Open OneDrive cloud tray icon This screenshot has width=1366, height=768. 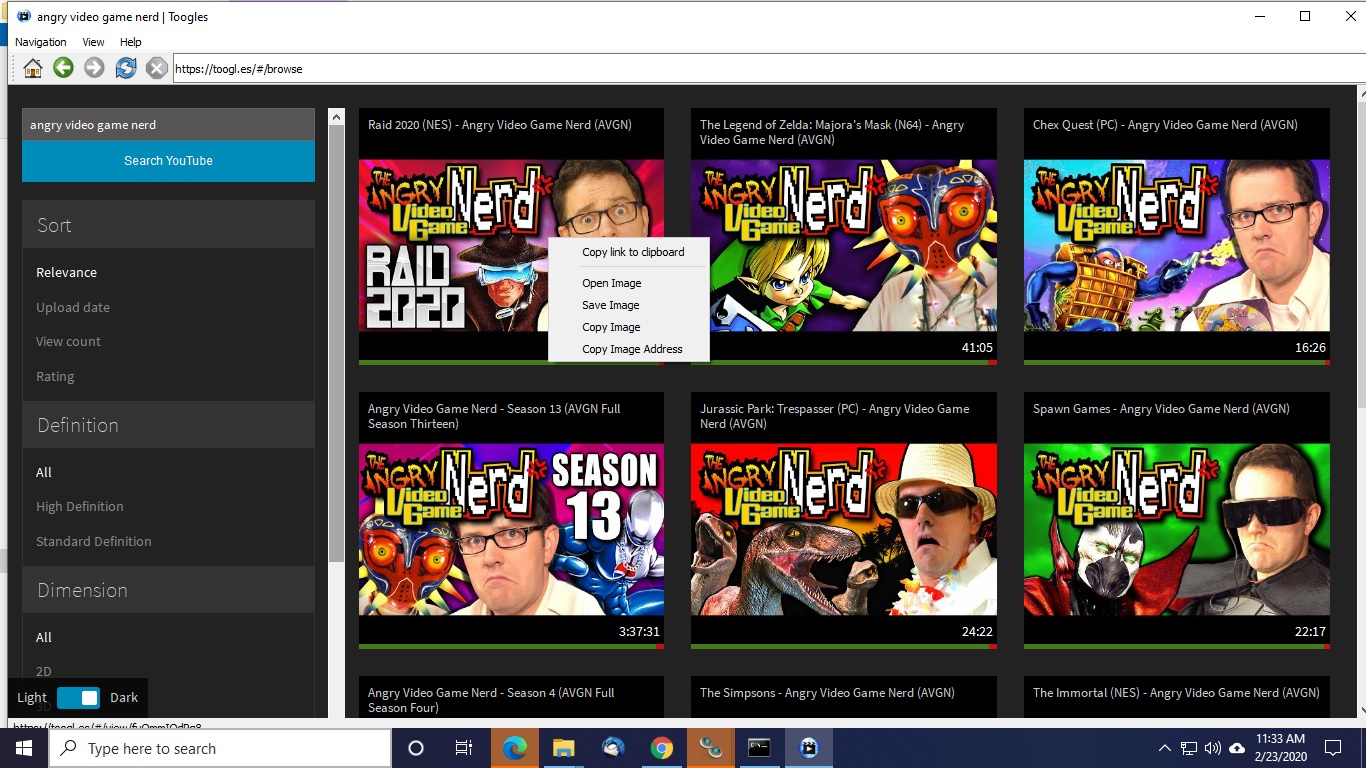pyautogui.click(x=1237, y=748)
